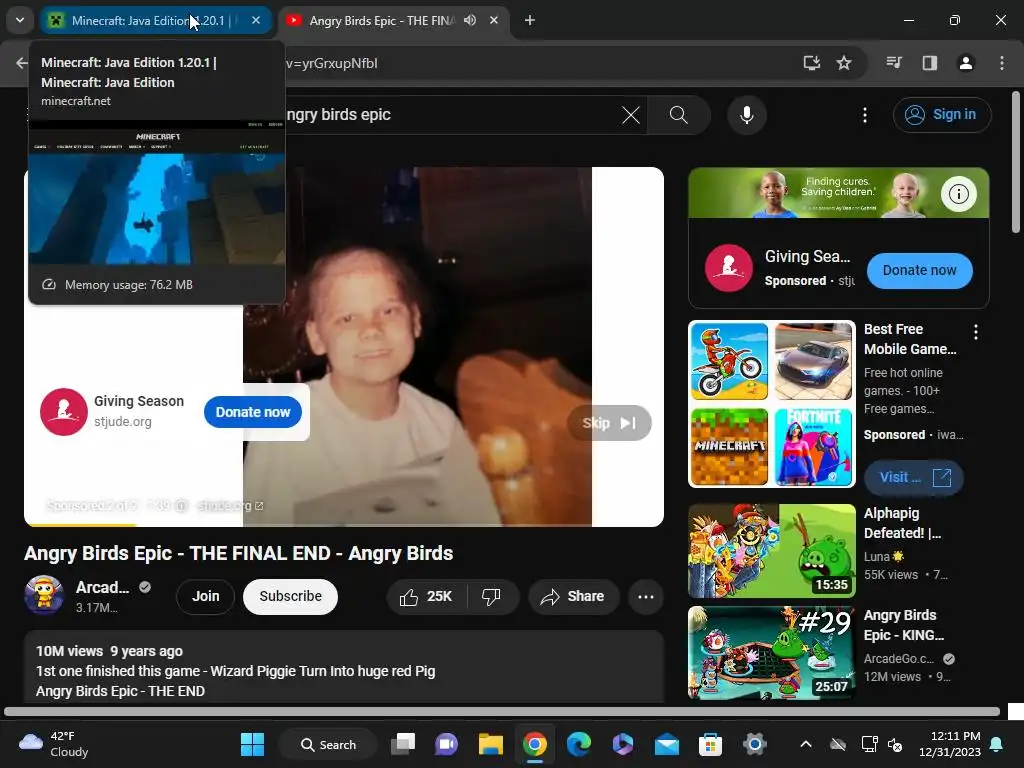The width and height of the screenshot is (1024, 768).
Task: Bookmark this page with the star icon
Action: [844, 63]
